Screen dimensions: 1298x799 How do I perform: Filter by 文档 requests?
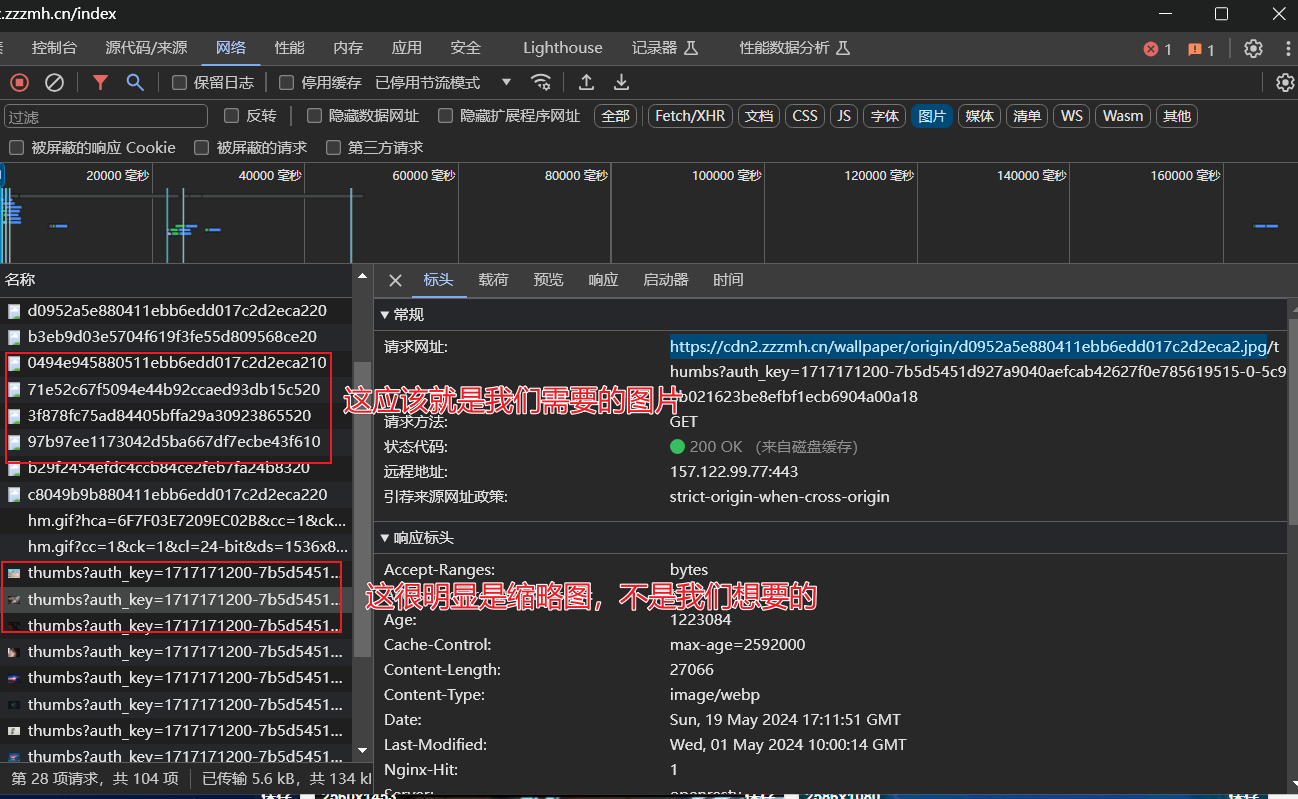click(759, 116)
